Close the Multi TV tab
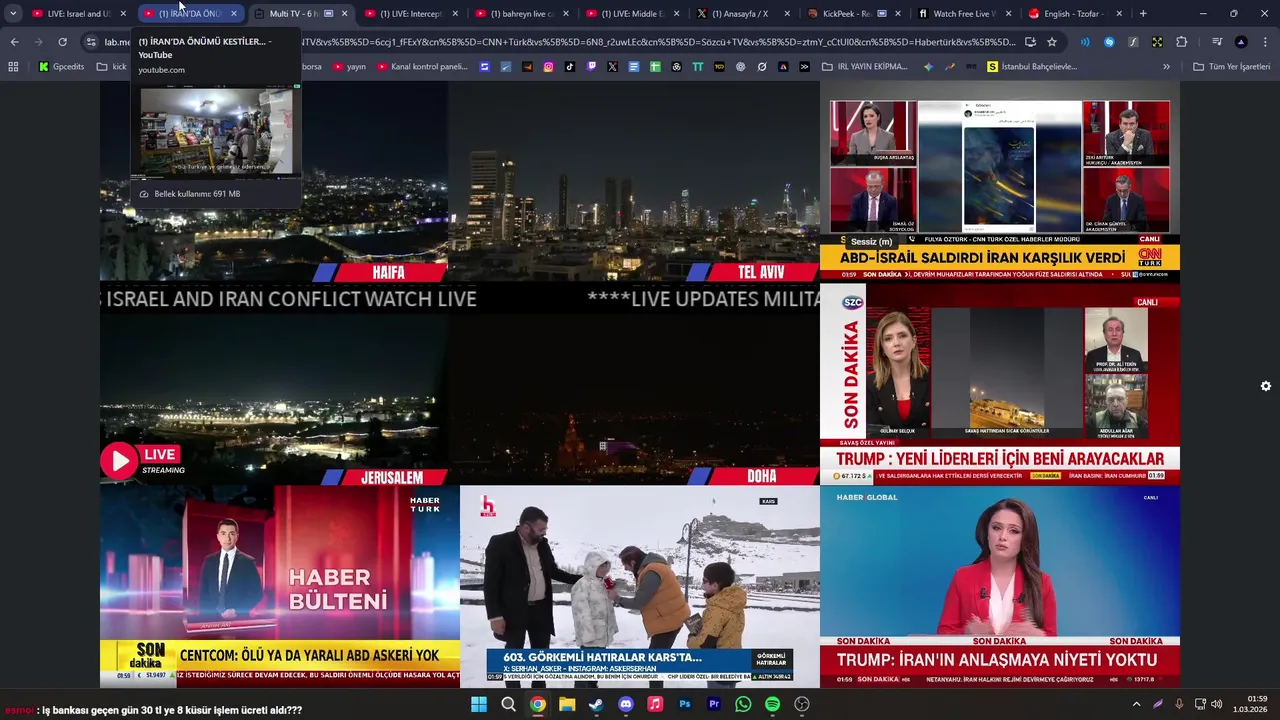1280x720 pixels. click(x=344, y=14)
